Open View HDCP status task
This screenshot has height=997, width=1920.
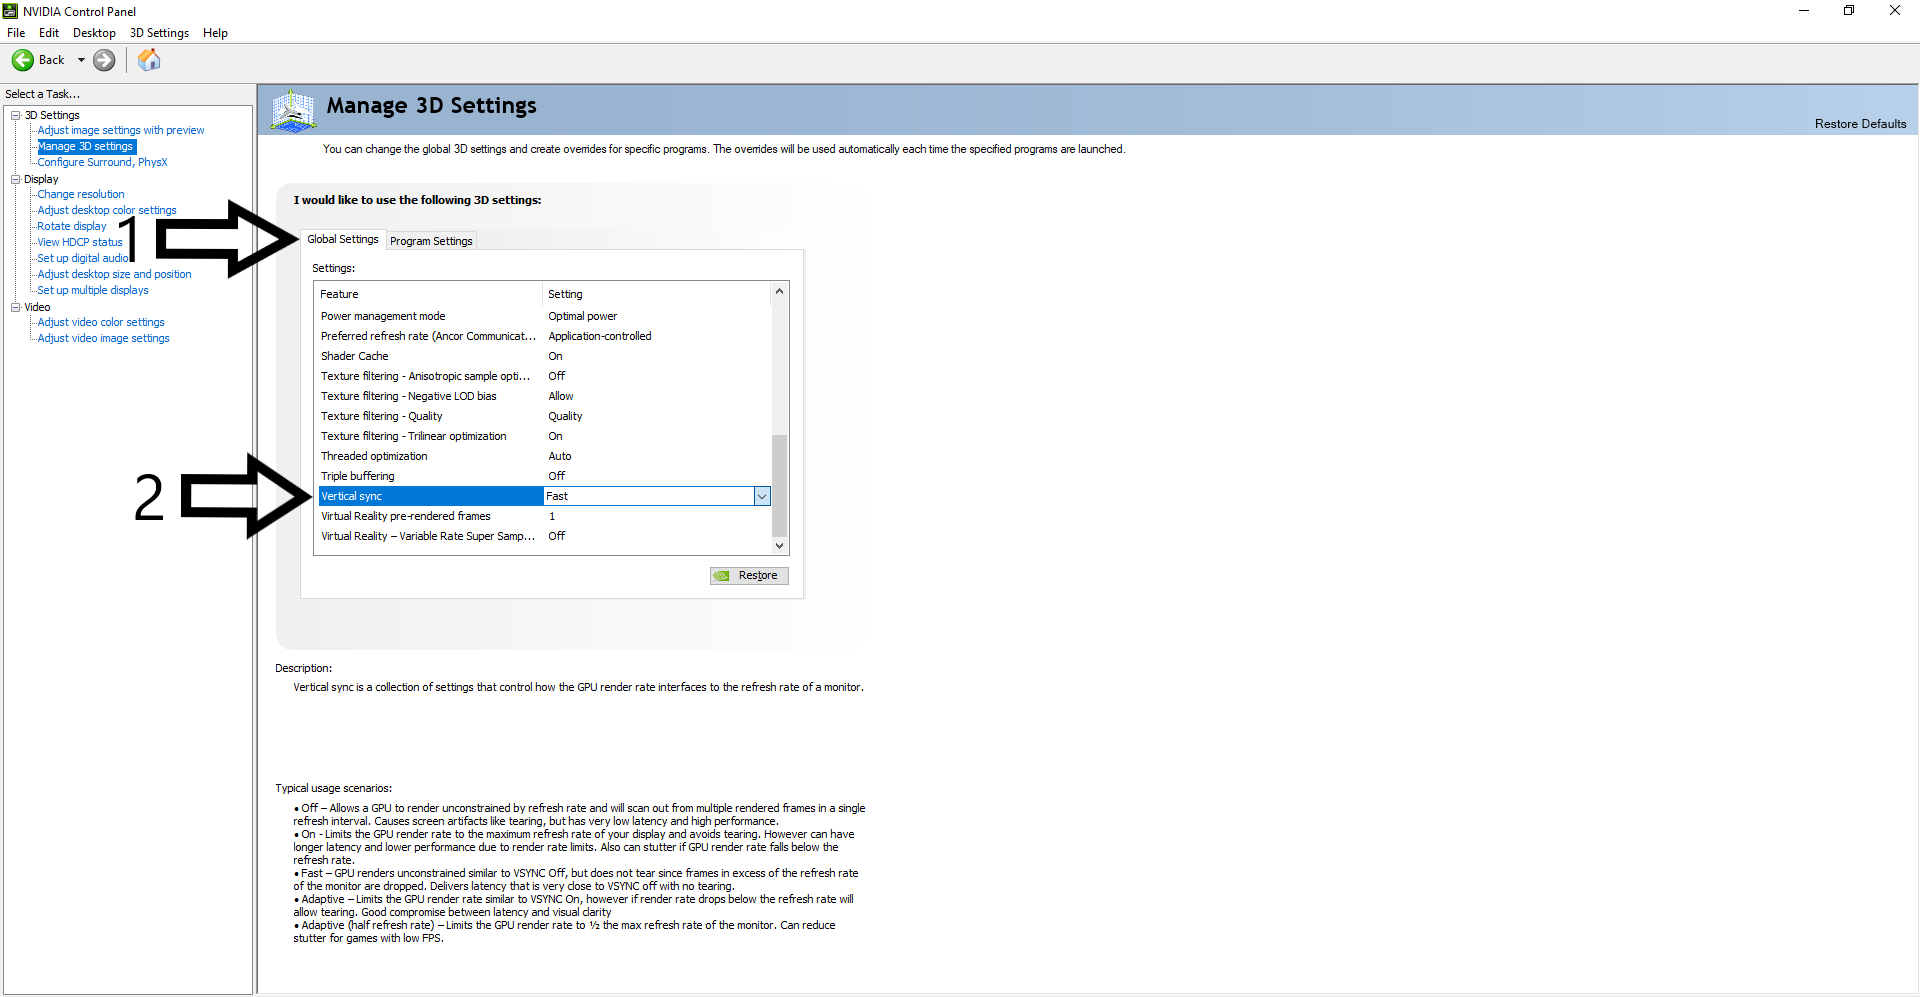coord(80,242)
